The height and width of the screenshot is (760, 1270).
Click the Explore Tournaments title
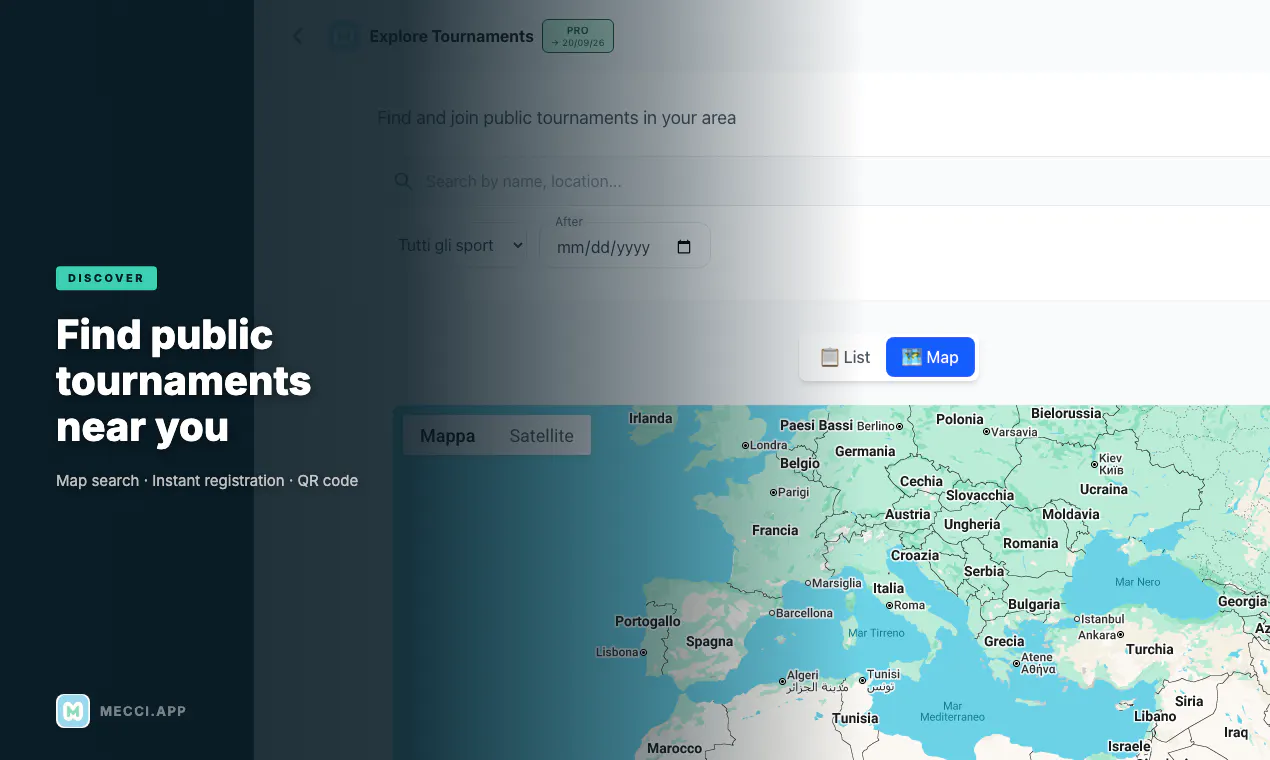451,36
